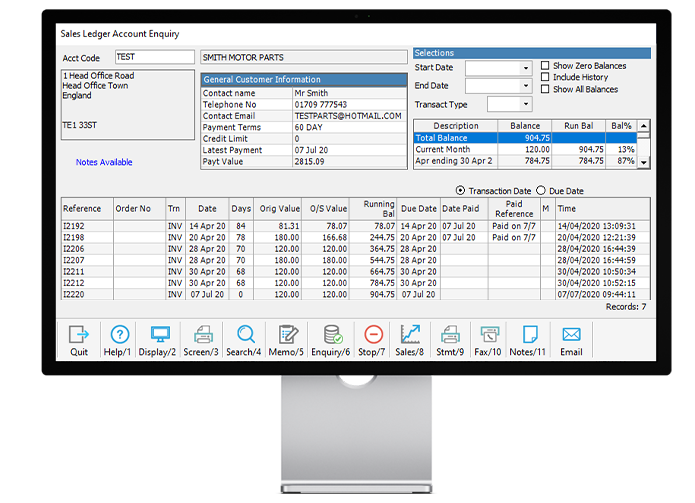Select Apr ending 30 Apr row
The image size is (695, 503).
point(525,161)
